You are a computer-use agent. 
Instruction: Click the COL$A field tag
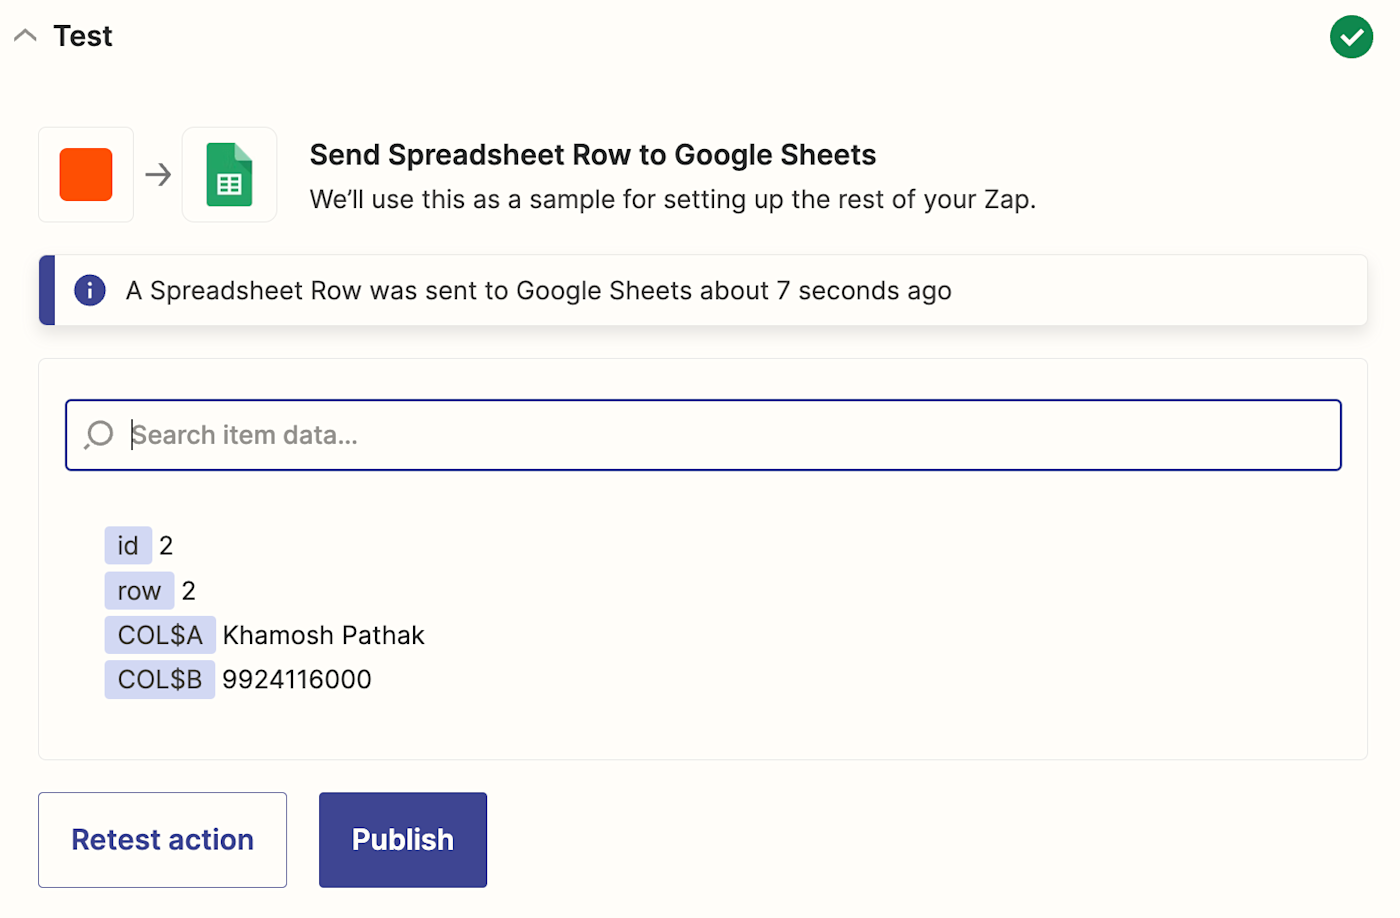coord(160,635)
